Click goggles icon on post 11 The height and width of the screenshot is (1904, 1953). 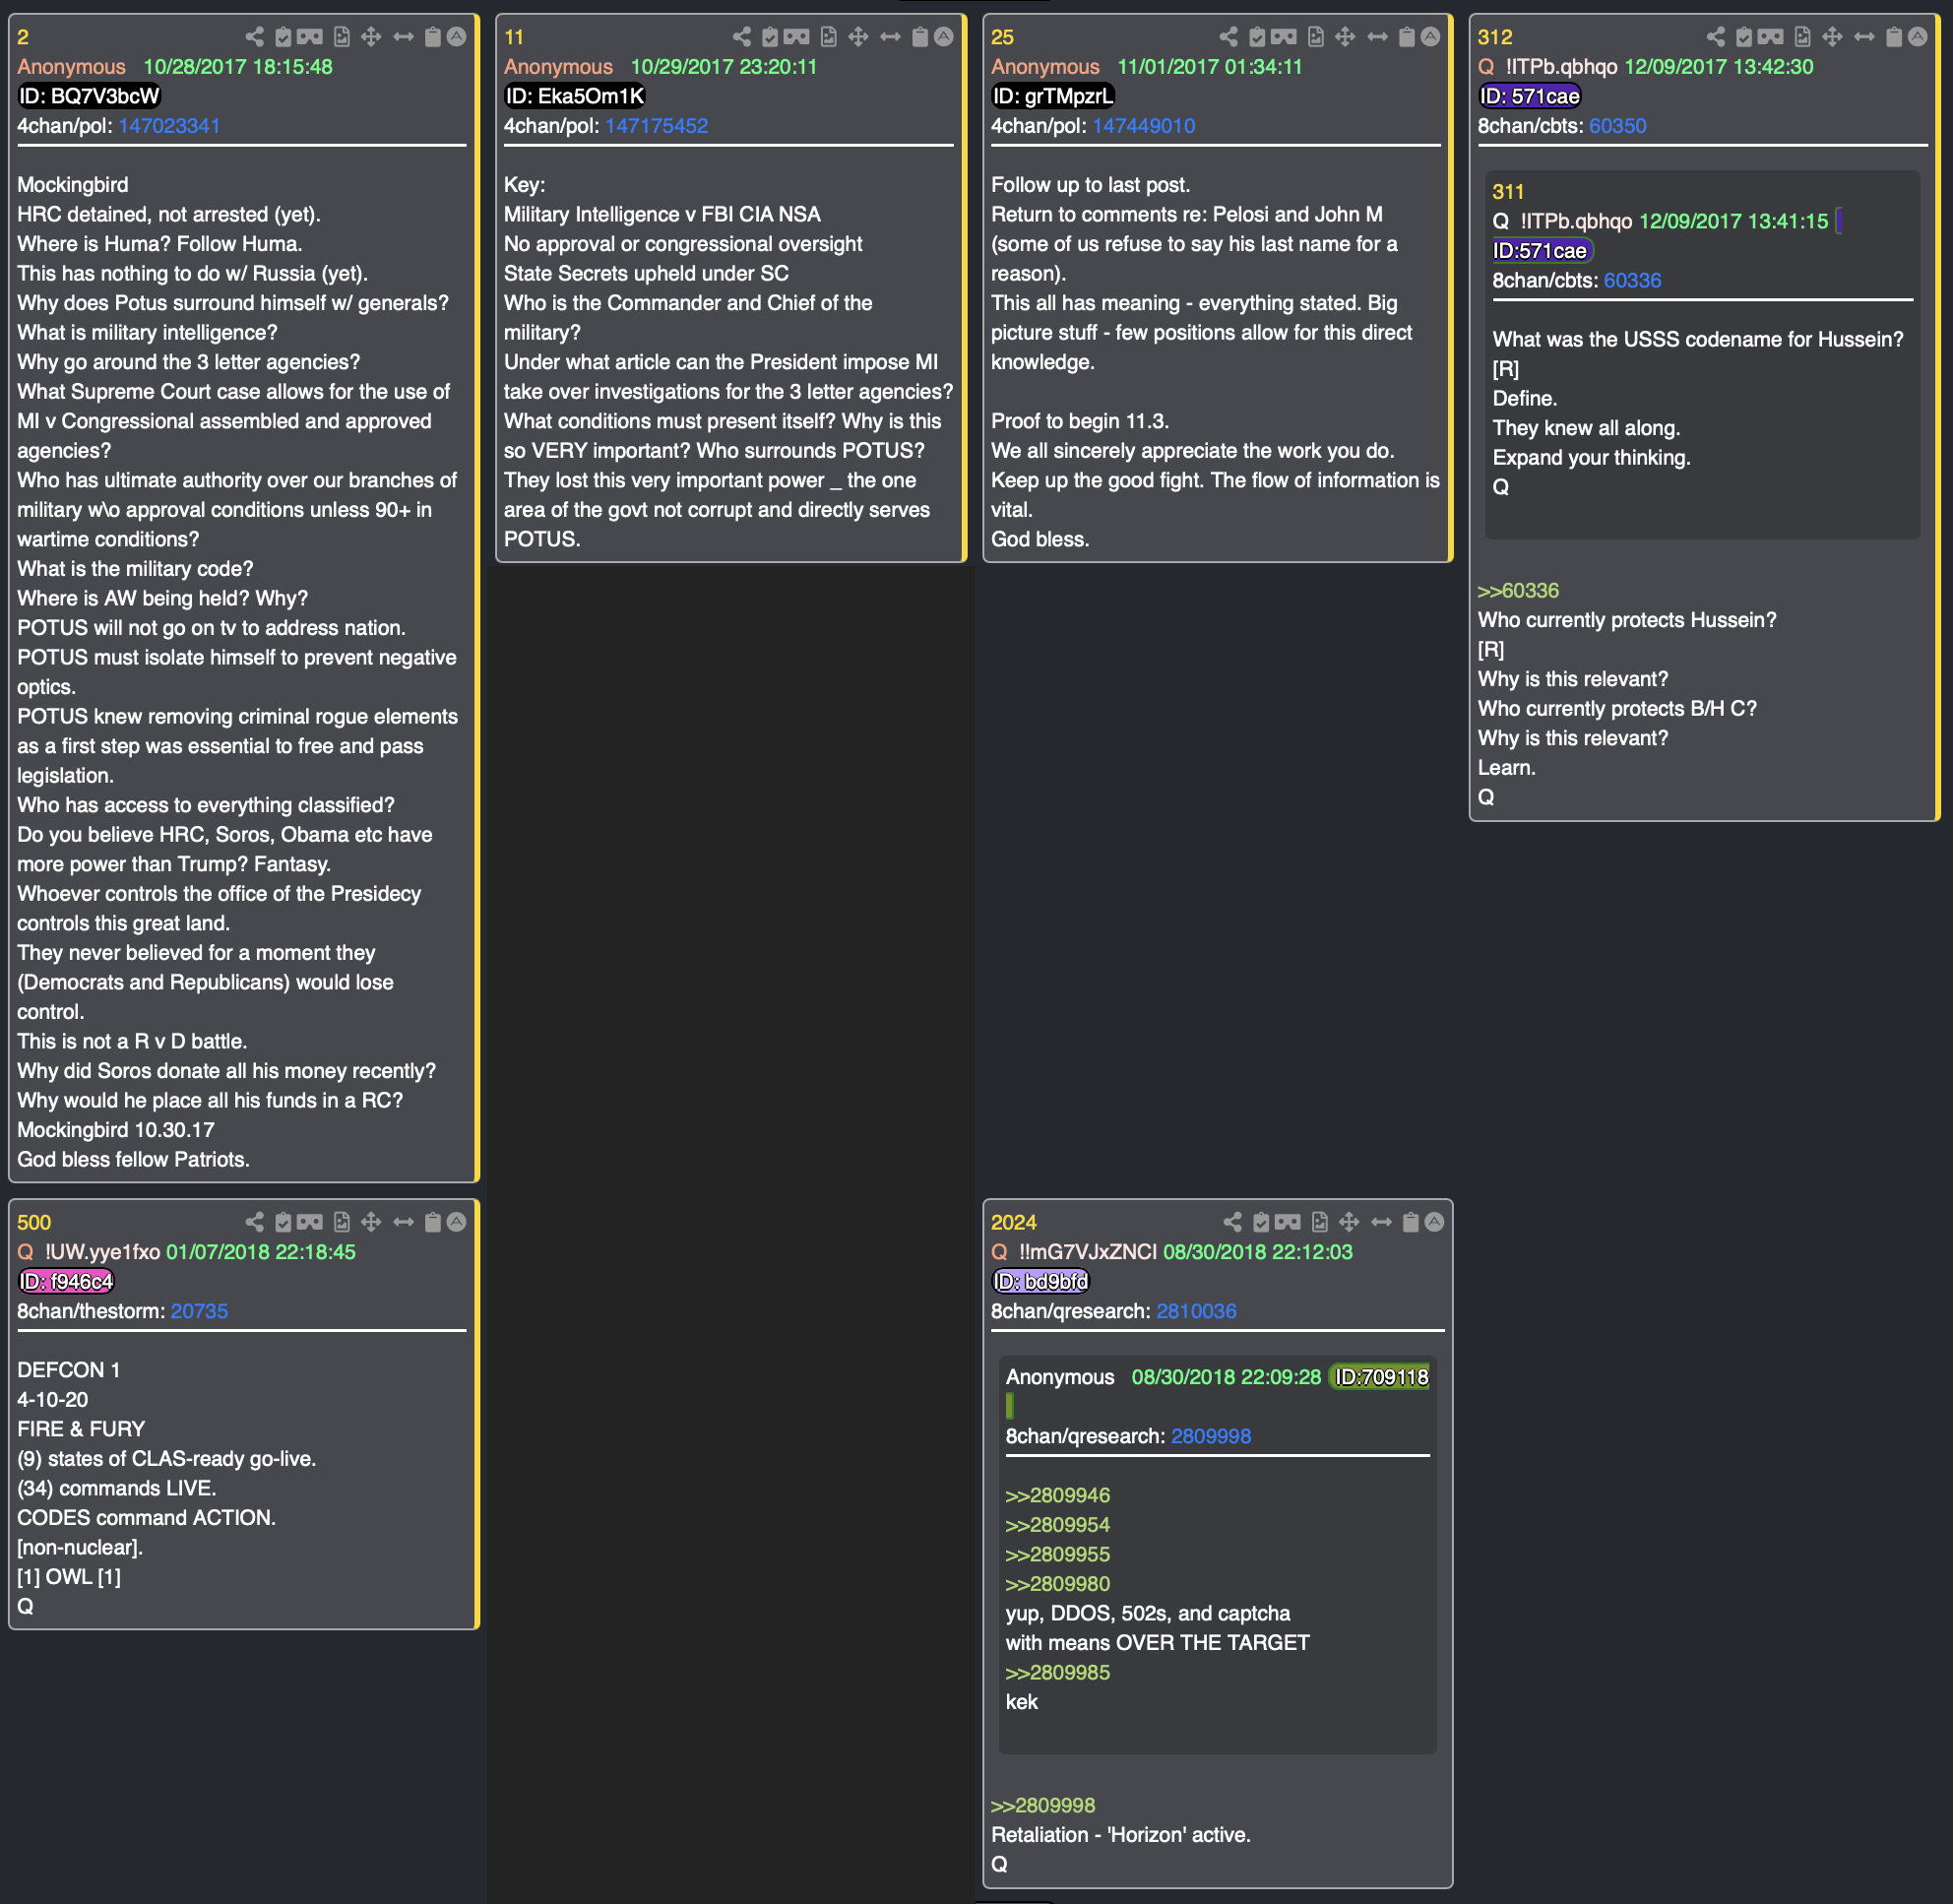[x=797, y=37]
